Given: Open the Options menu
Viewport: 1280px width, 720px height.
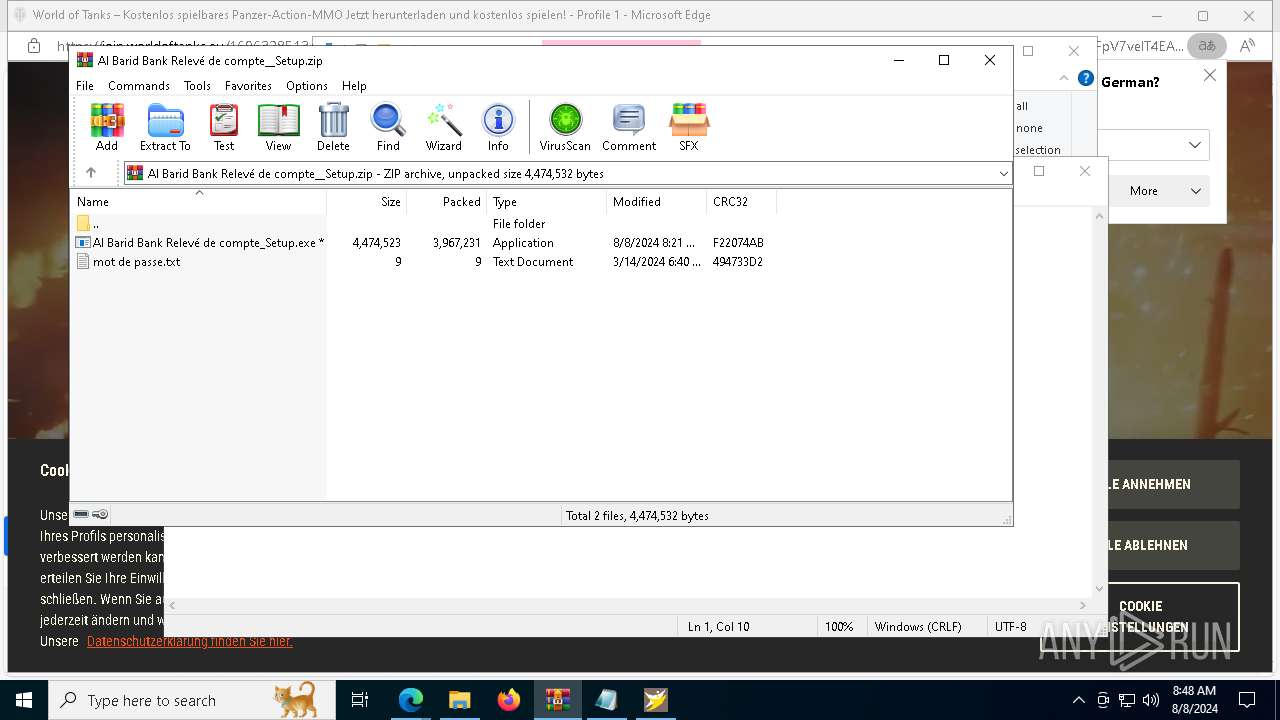Looking at the screenshot, I should click(x=307, y=86).
